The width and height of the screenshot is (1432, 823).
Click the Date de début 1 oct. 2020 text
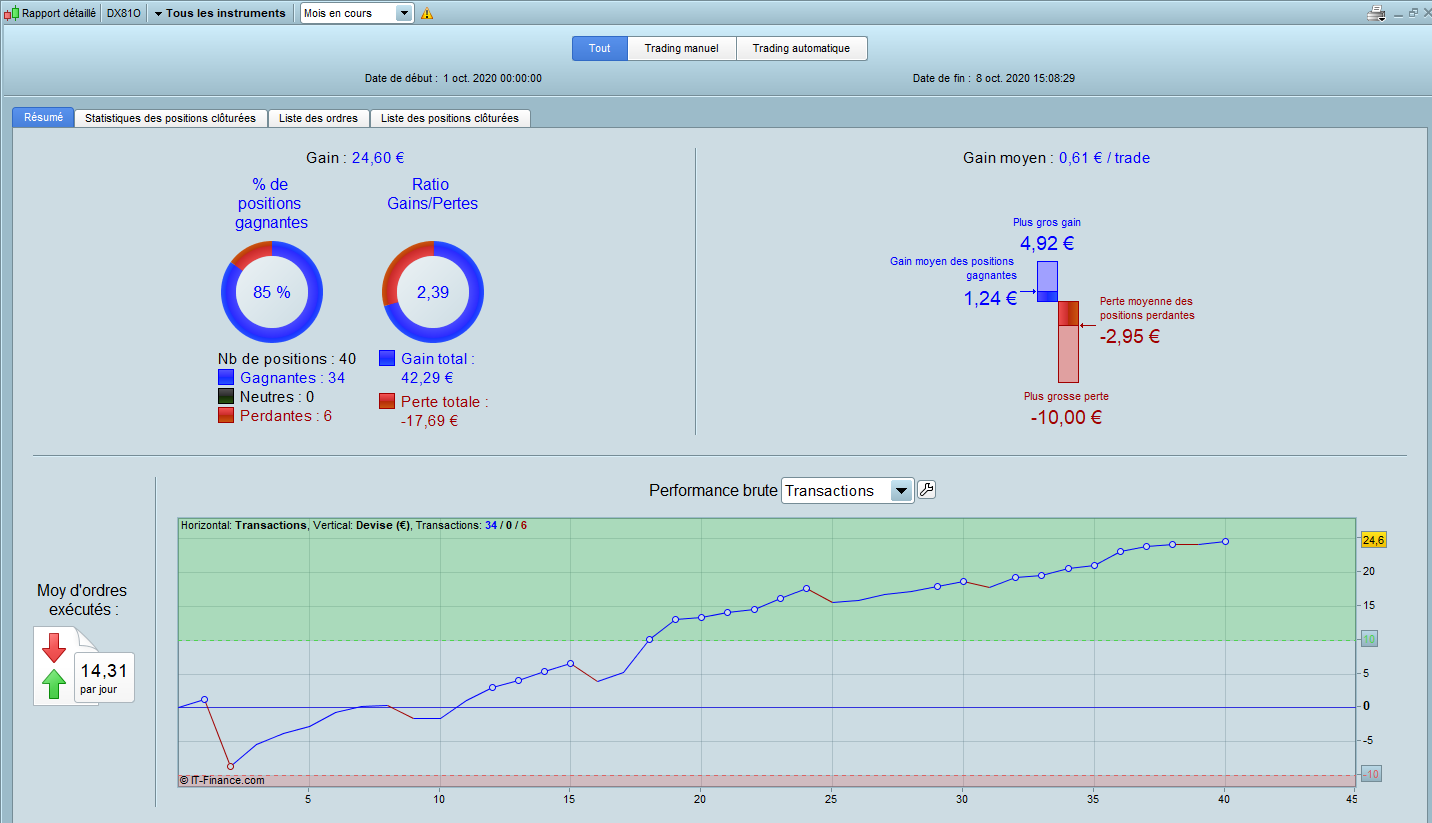click(454, 78)
